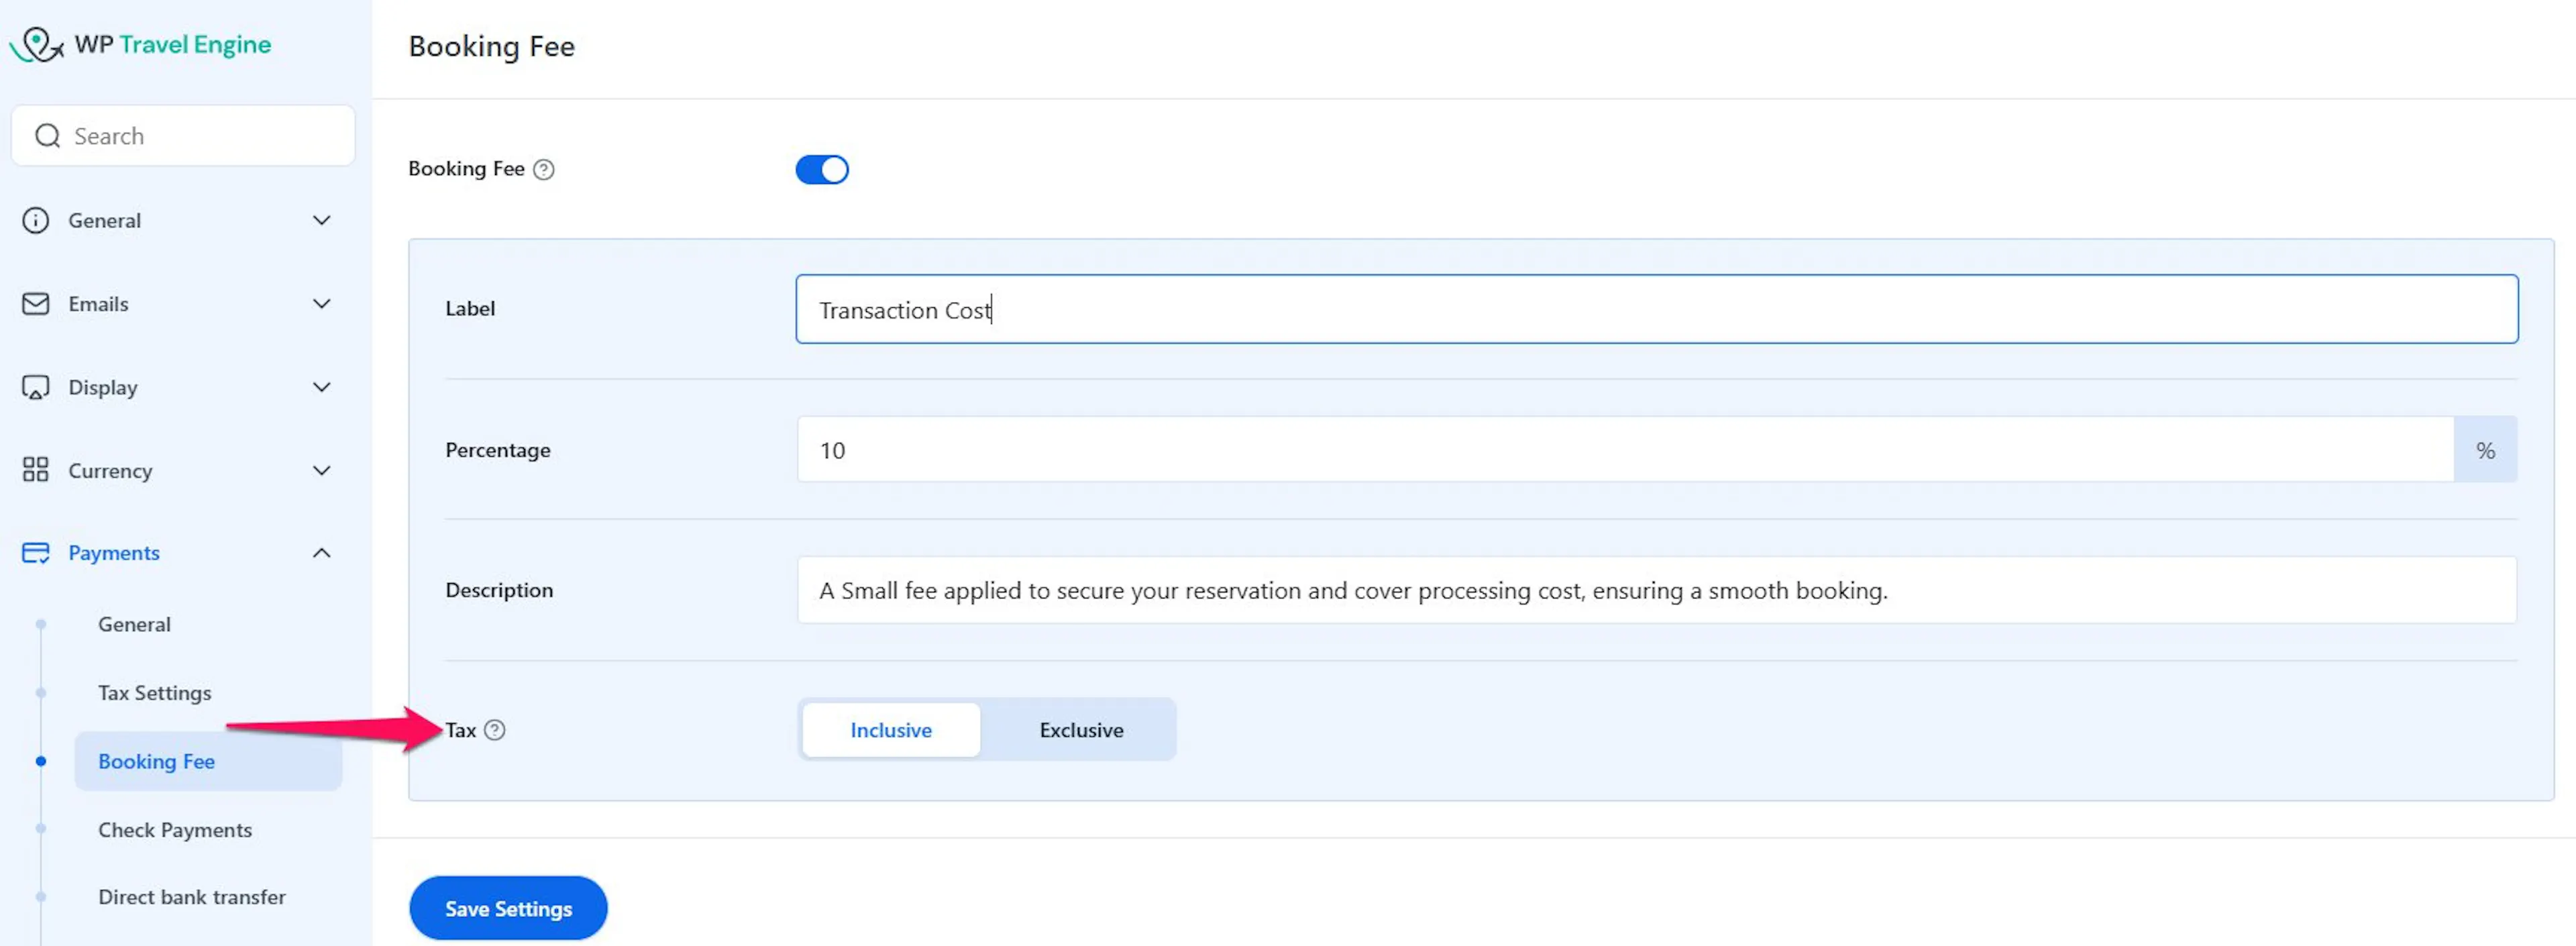Click the Tax help question mark icon

pos(494,730)
